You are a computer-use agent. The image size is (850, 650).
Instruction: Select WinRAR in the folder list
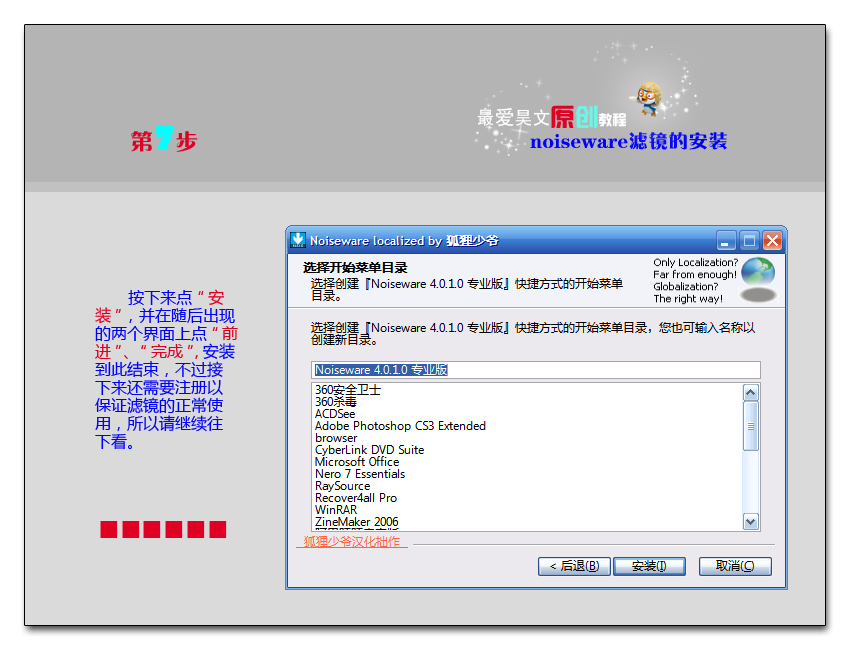tap(336, 510)
